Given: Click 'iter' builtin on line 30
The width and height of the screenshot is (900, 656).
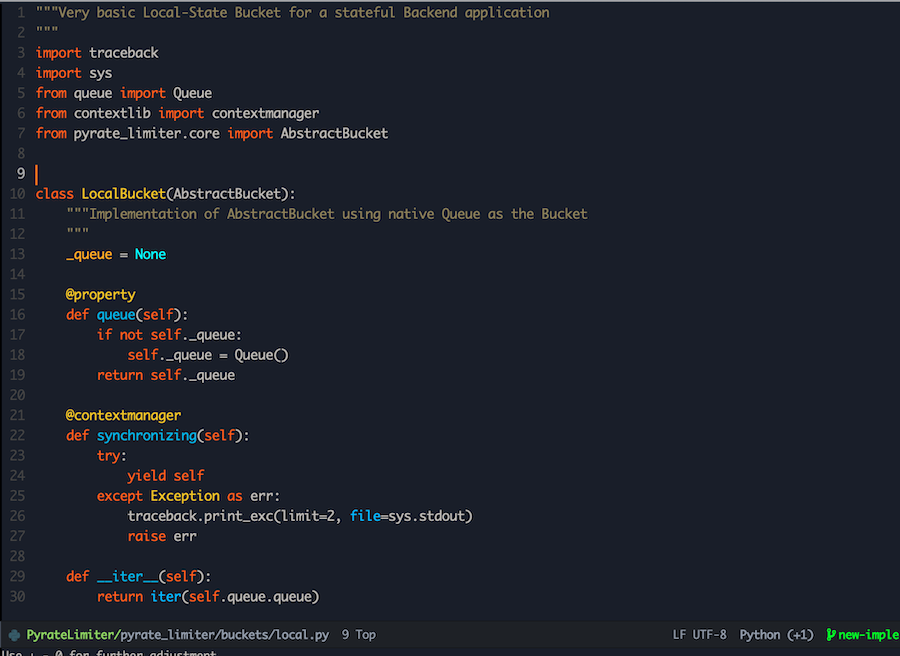Looking at the screenshot, I should [166, 597].
